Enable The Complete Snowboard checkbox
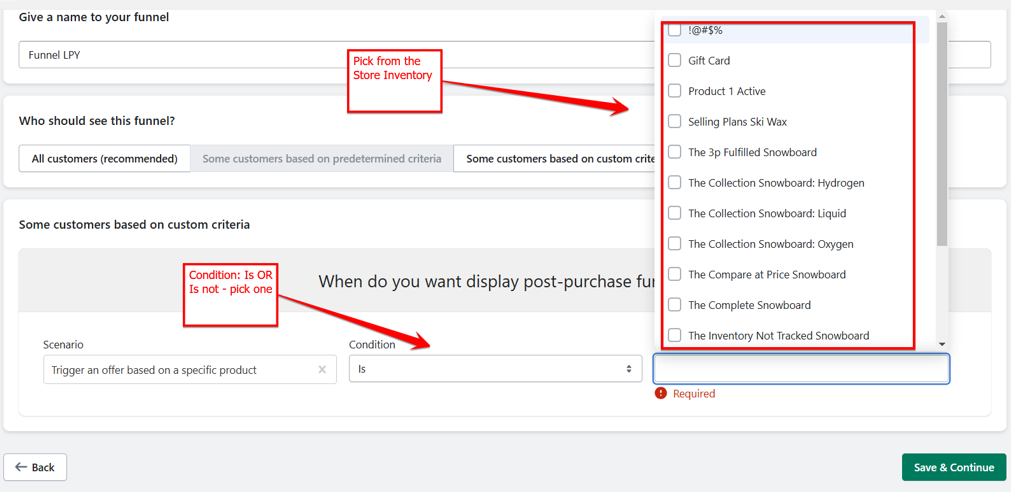Image resolution: width=1011 pixels, height=492 pixels. point(675,305)
